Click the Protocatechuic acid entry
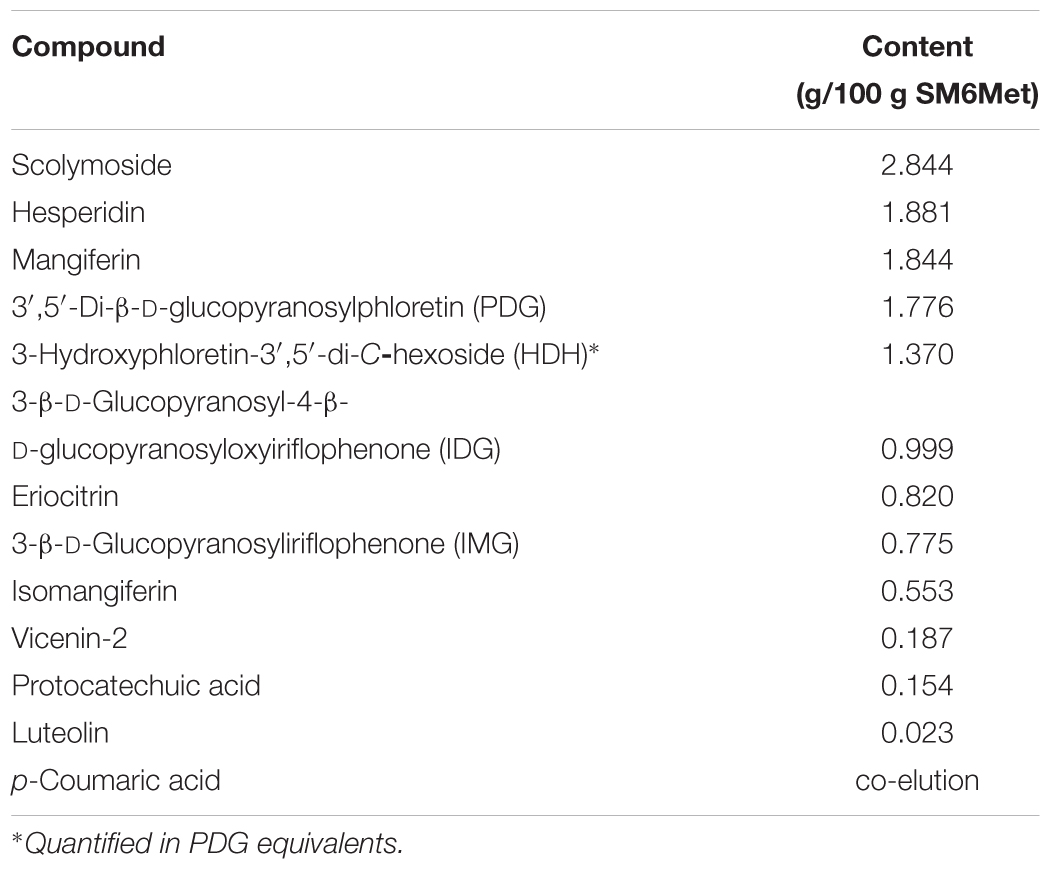 point(136,686)
